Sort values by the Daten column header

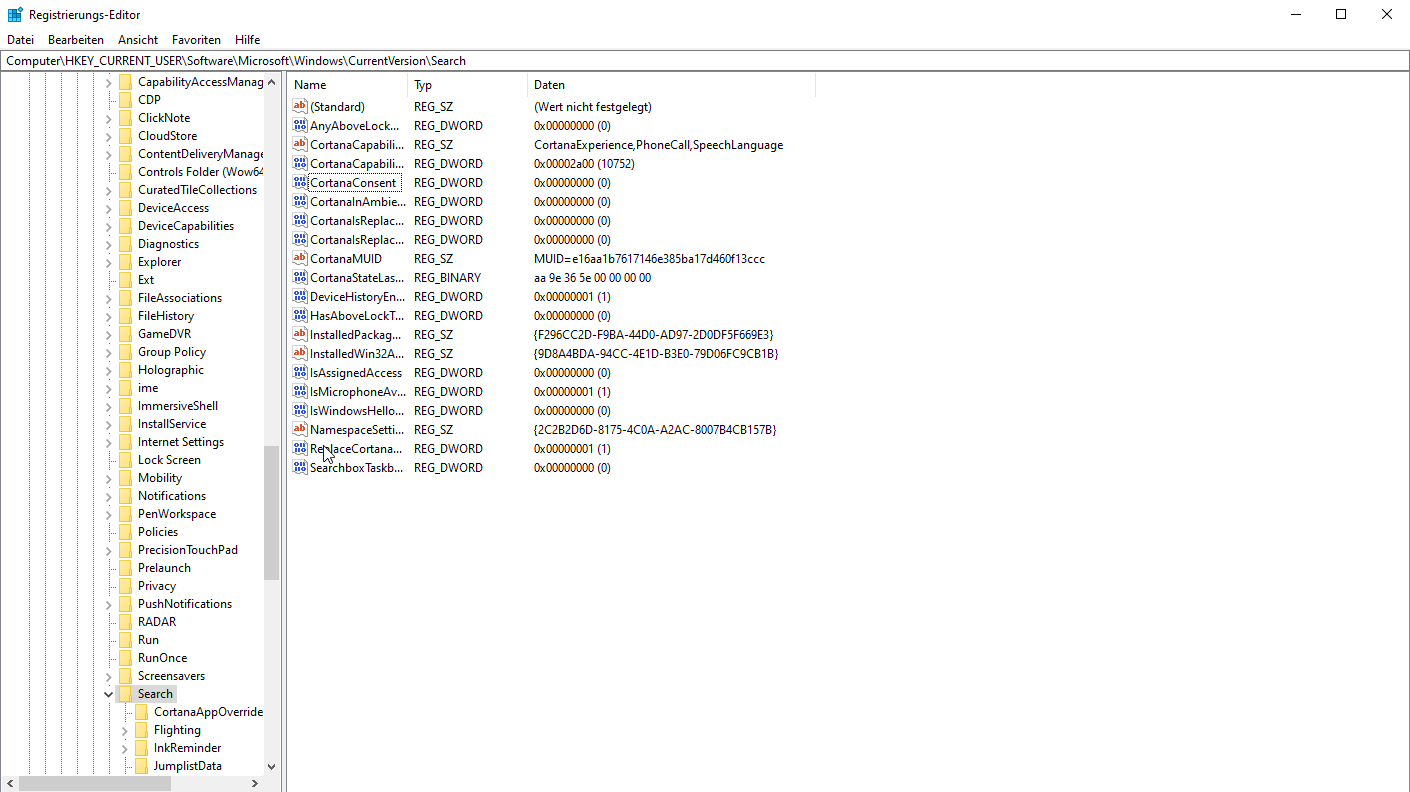(671, 85)
